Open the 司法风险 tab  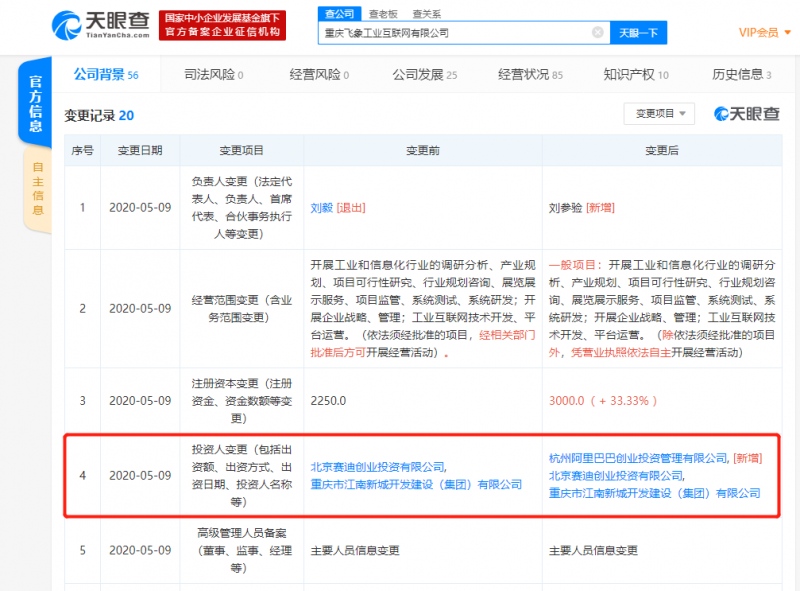213,75
